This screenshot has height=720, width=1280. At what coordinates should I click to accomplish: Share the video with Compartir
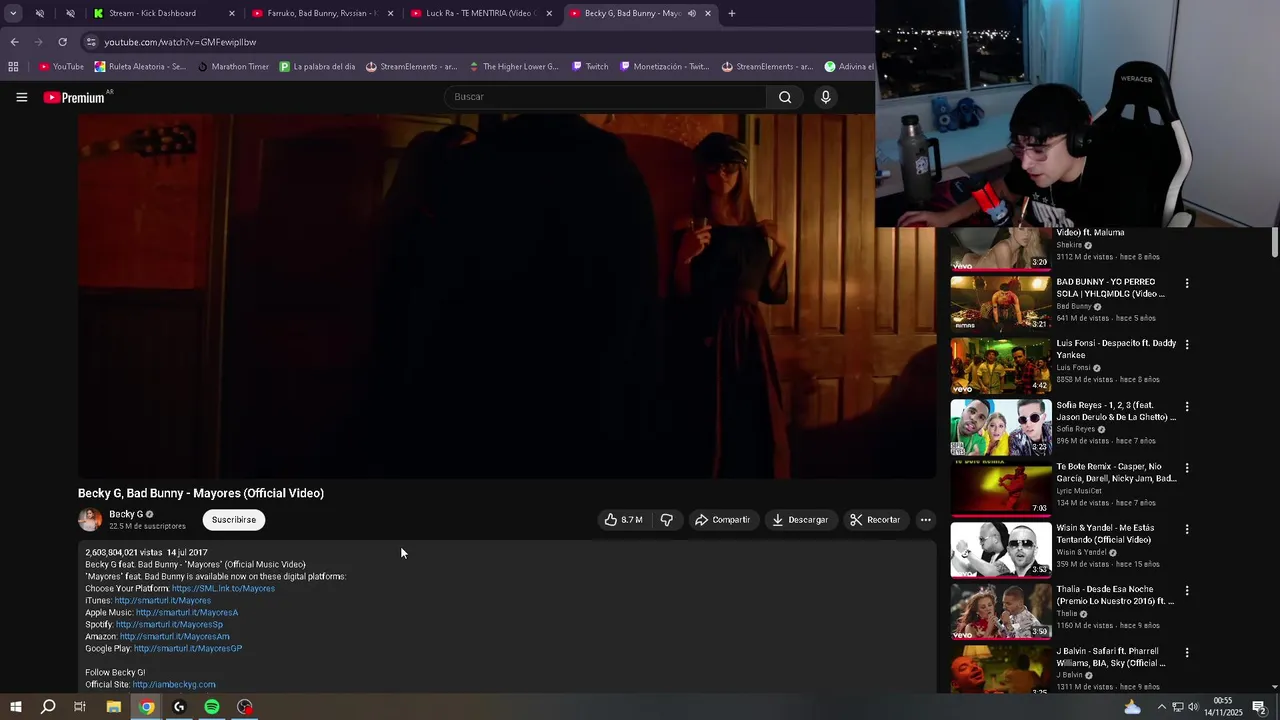click(x=722, y=520)
